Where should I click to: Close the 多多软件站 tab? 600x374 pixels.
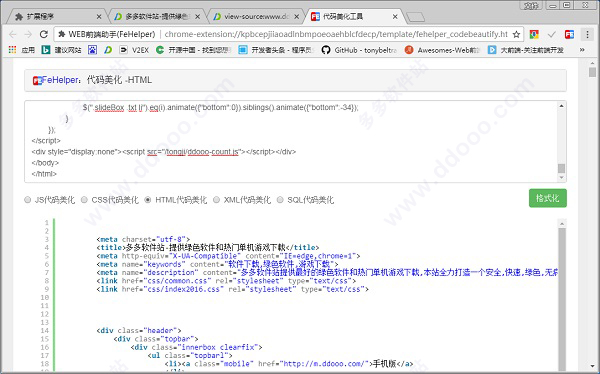[197, 17]
